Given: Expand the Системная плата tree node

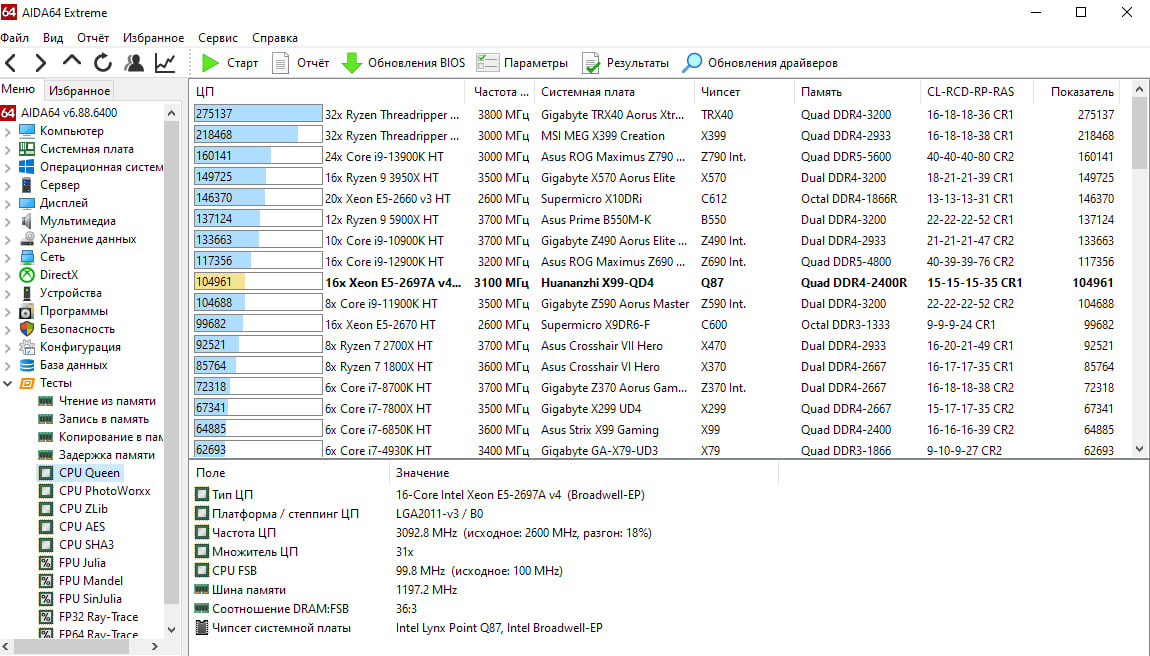Looking at the screenshot, I should [7, 149].
